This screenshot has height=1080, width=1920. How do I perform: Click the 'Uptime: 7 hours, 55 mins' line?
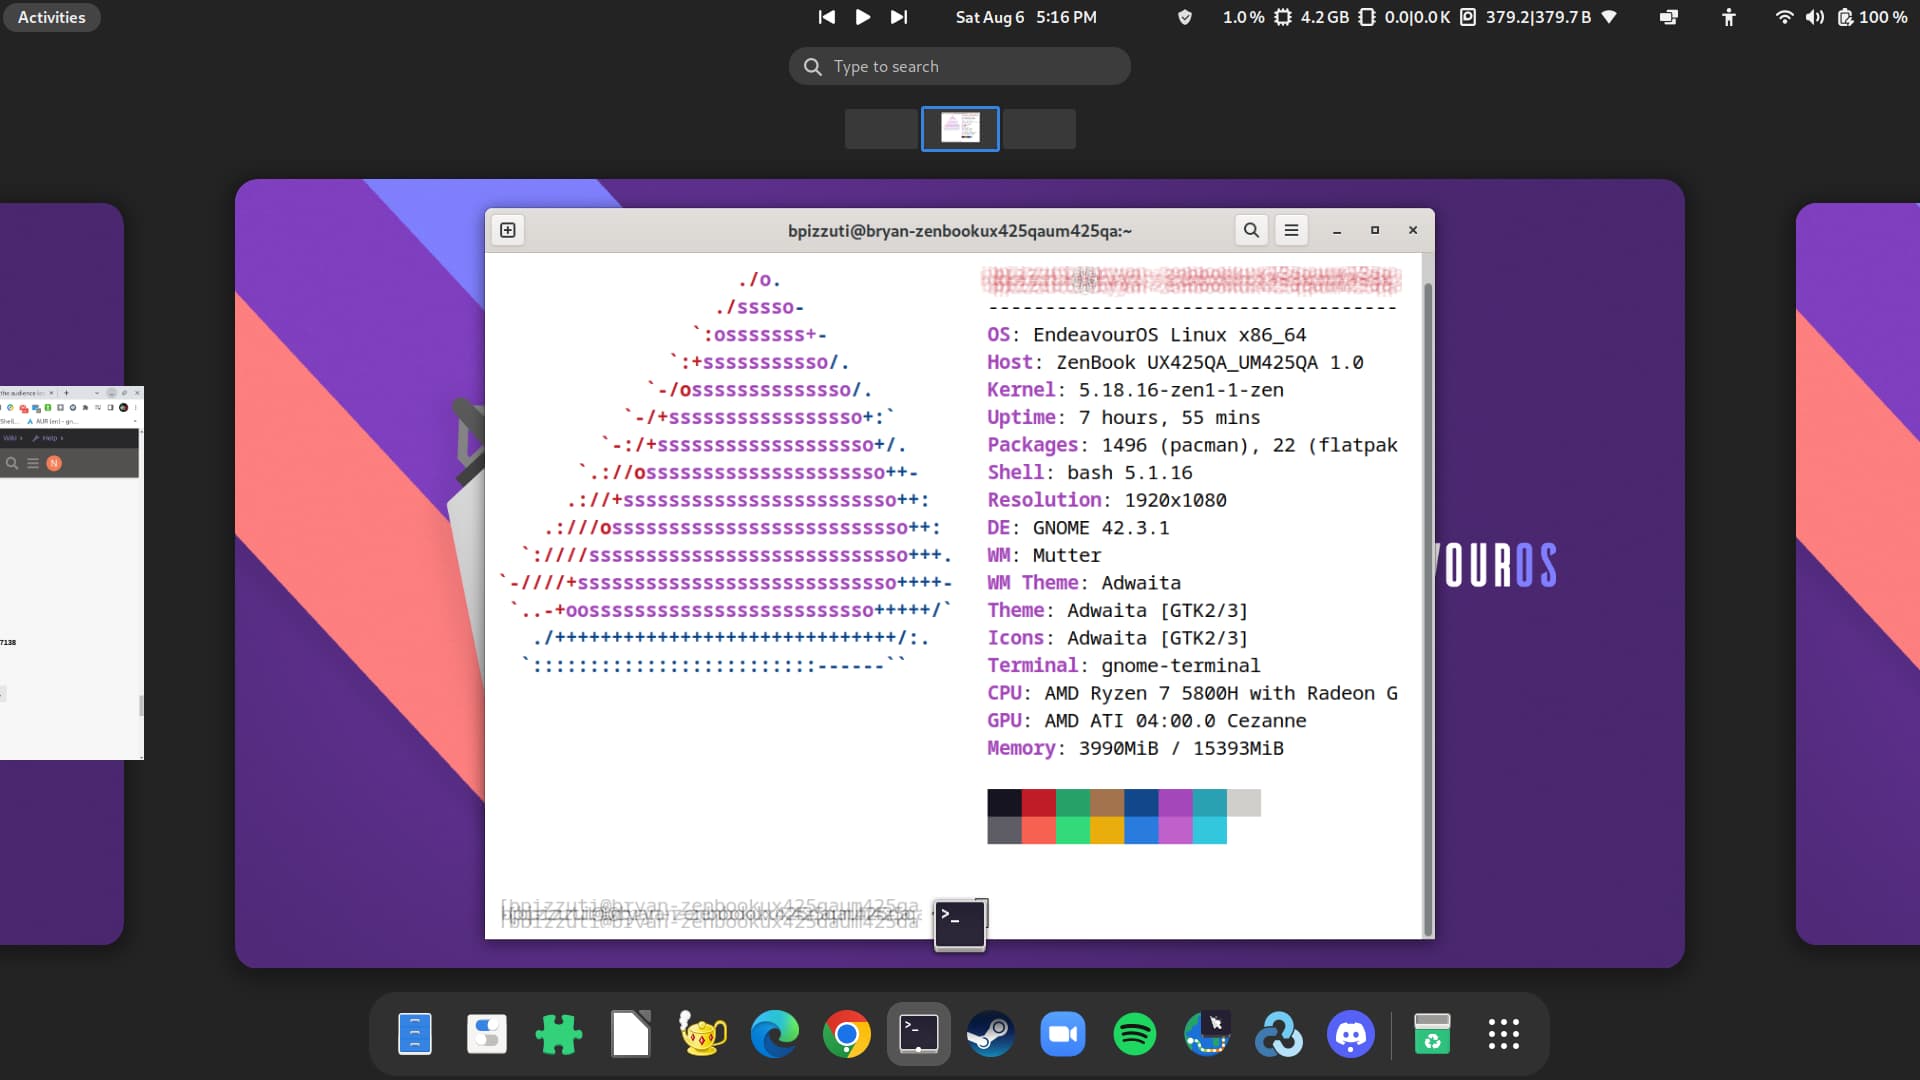(x=1124, y=417)
